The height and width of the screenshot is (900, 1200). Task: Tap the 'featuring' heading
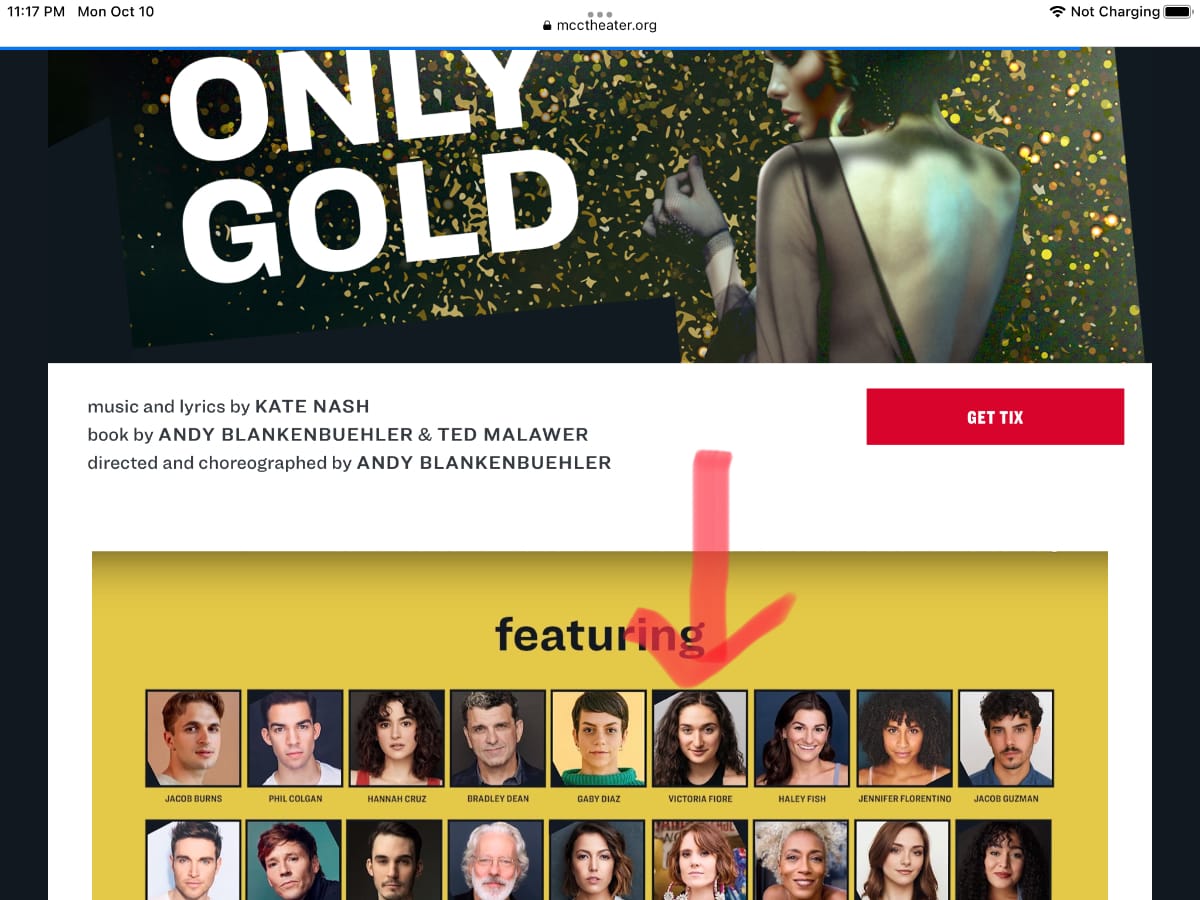coord(600,634)
